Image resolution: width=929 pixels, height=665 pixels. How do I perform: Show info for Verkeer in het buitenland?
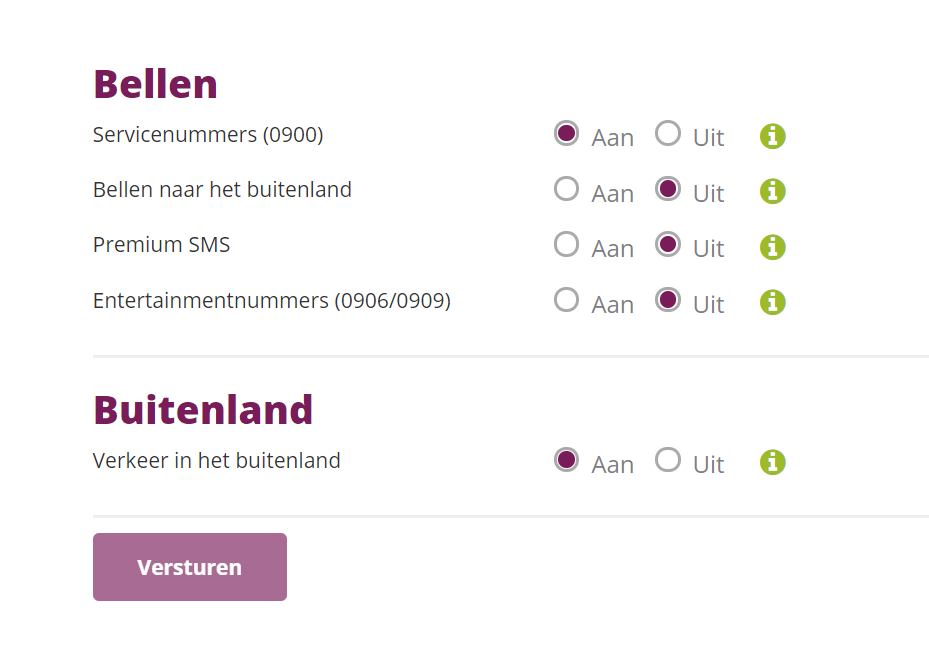773,462
